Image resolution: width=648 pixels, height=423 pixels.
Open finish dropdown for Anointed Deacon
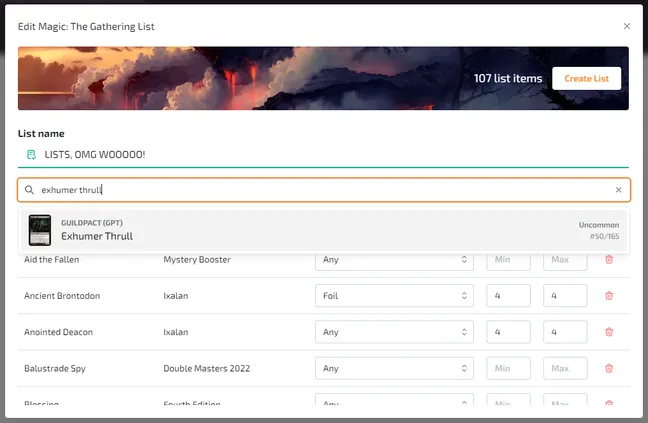coord(394,332)
